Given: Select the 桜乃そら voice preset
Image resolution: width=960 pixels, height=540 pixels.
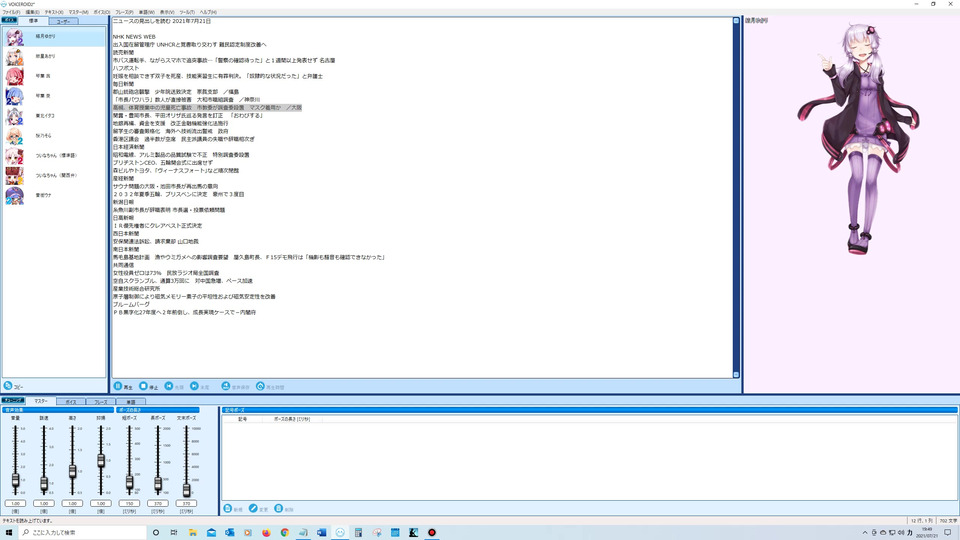Looking at the screenshot, I should [x=54, y=136].
